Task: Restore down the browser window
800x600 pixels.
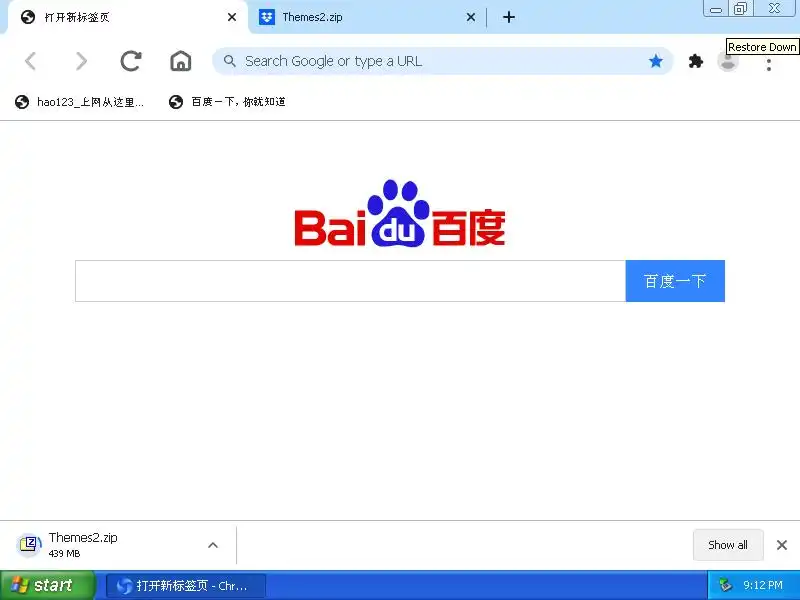Action: point(741,9)
